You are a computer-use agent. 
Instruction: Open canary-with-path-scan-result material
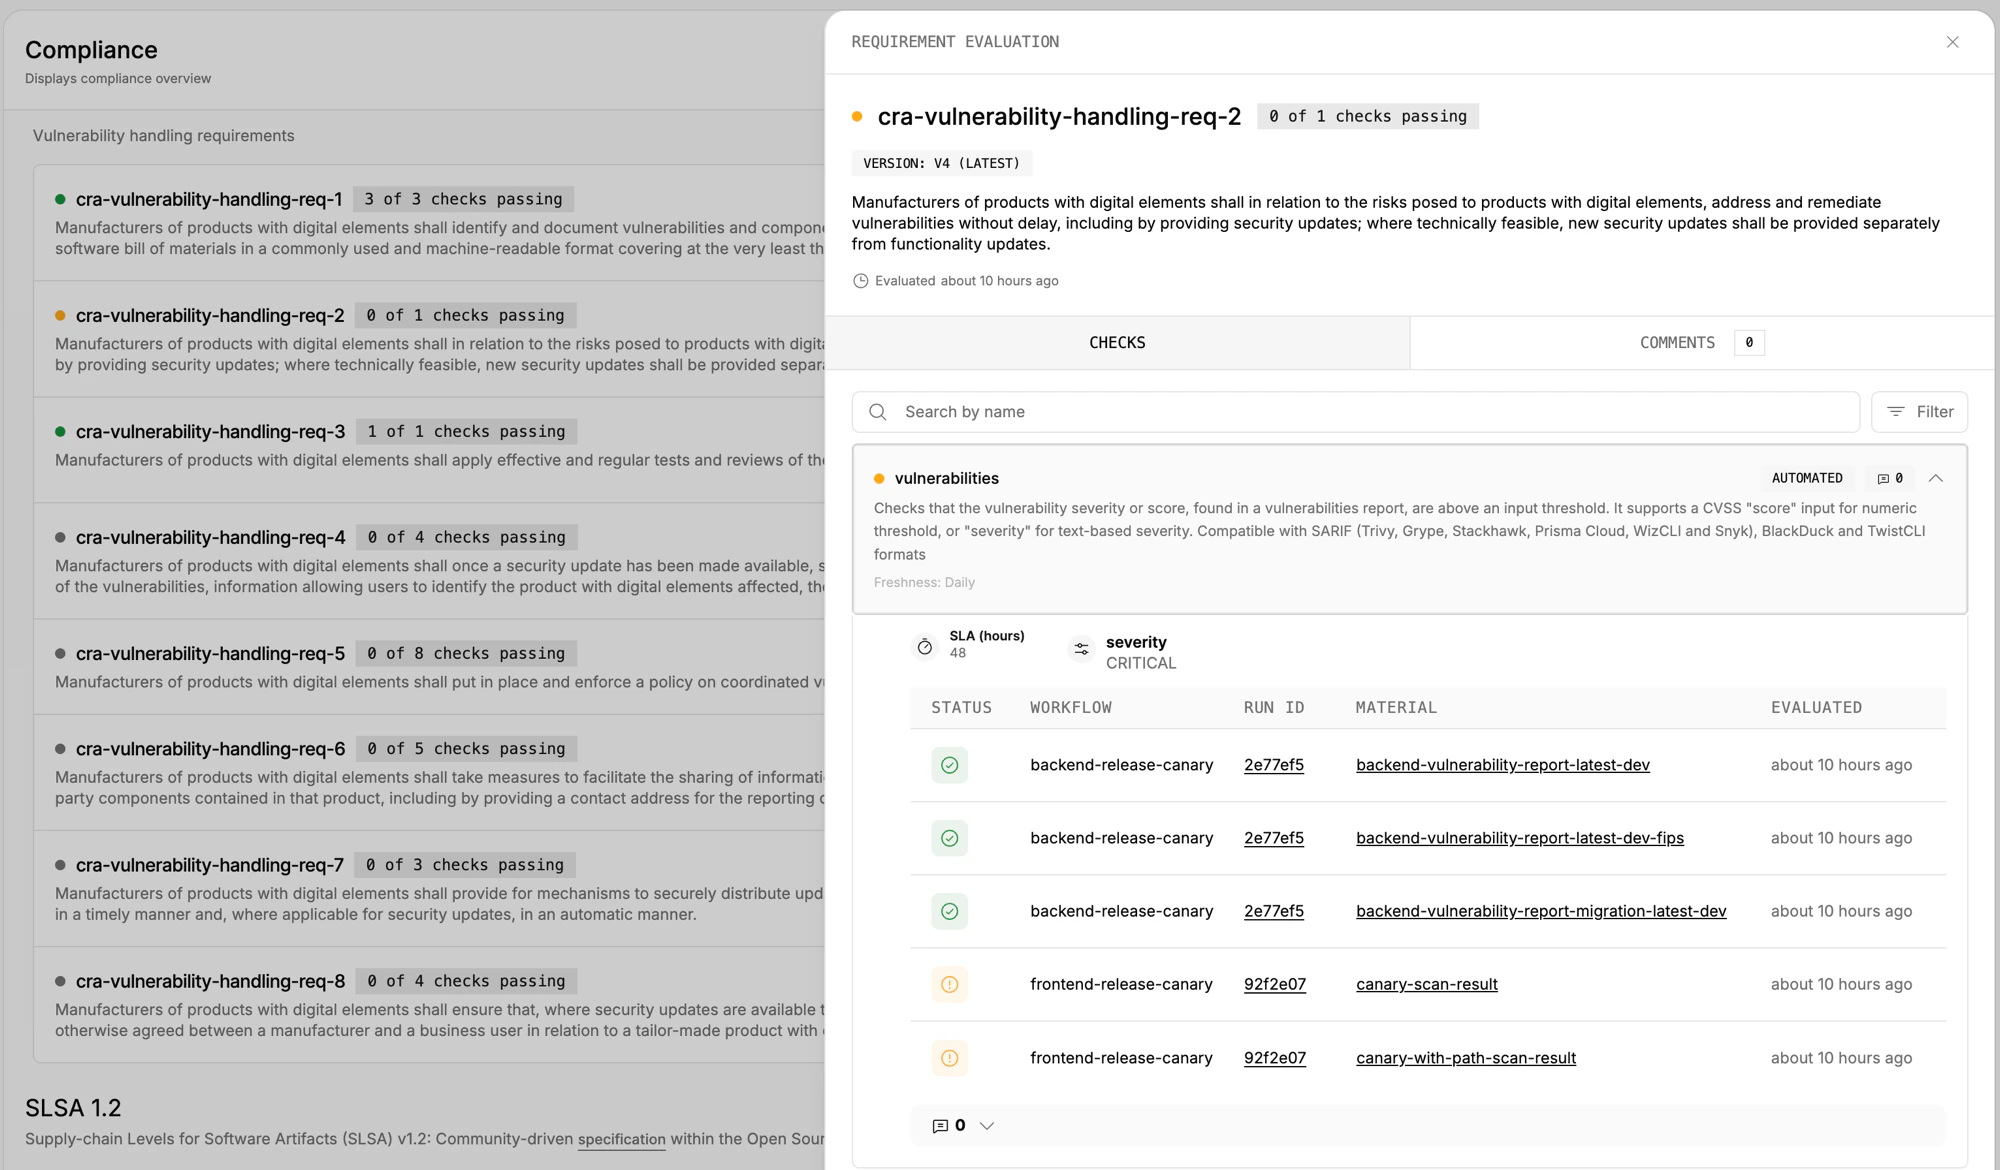coord(1466,1058)
